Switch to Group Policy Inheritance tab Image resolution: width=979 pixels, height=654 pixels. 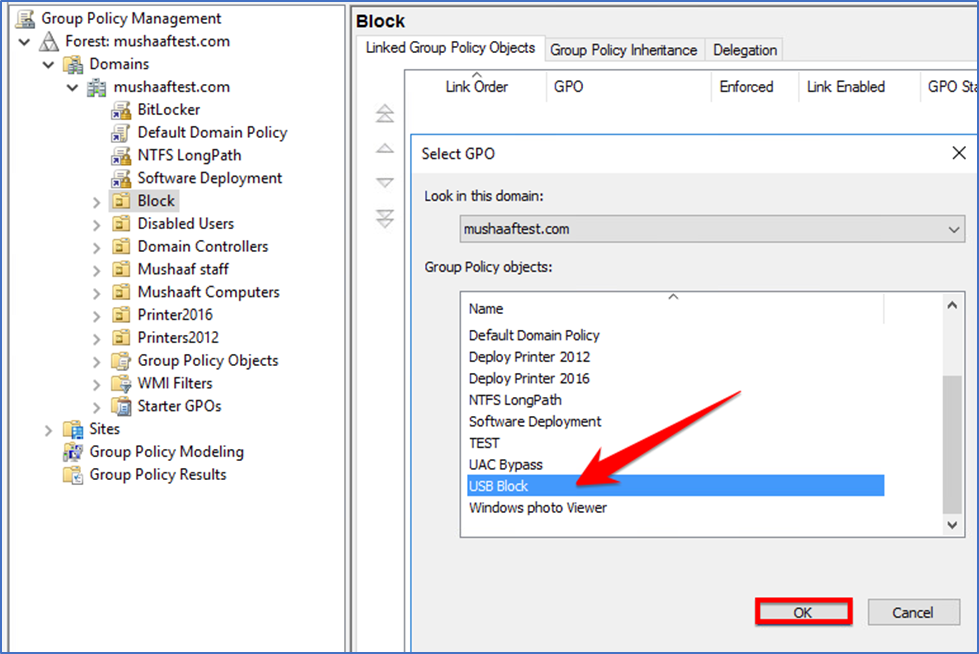click(623, 50)
